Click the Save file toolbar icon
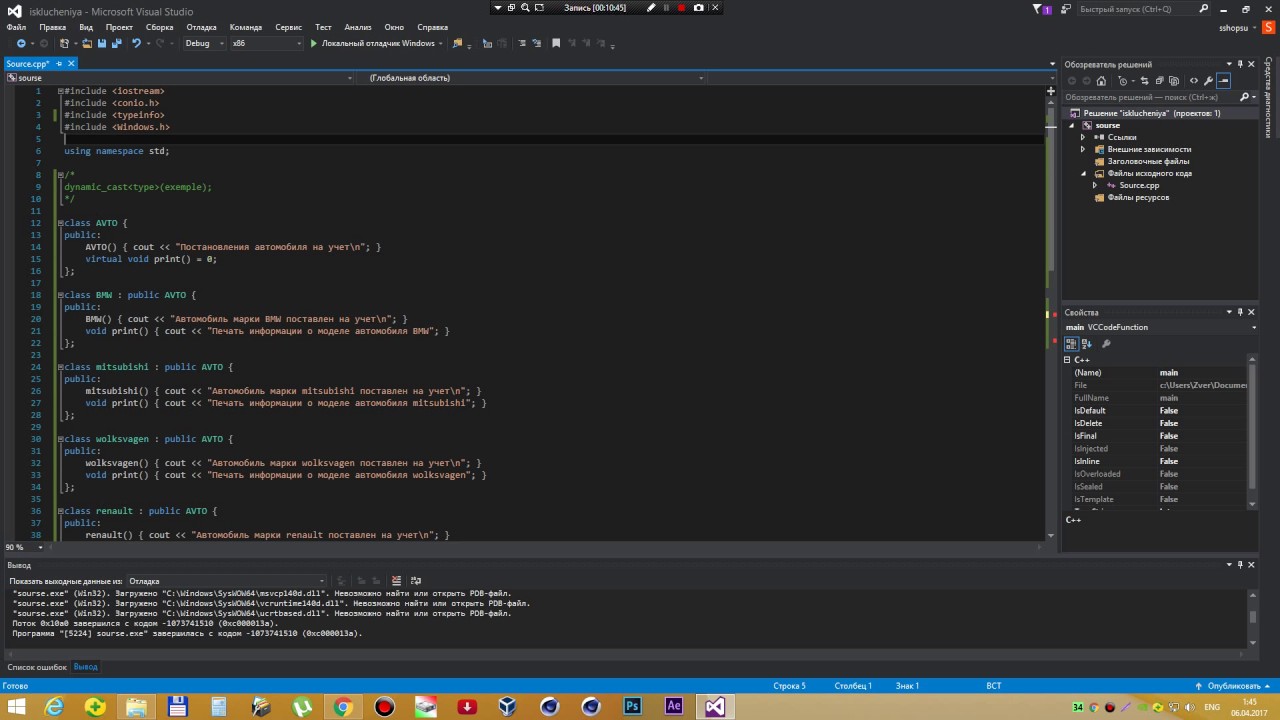 pyautogui.click(x=102, y=44)
